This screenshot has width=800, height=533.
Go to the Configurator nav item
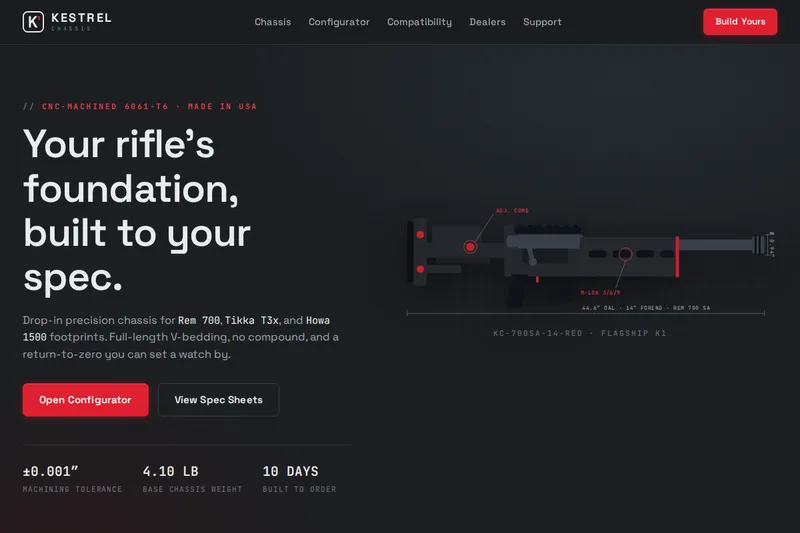tap(339, 22)
